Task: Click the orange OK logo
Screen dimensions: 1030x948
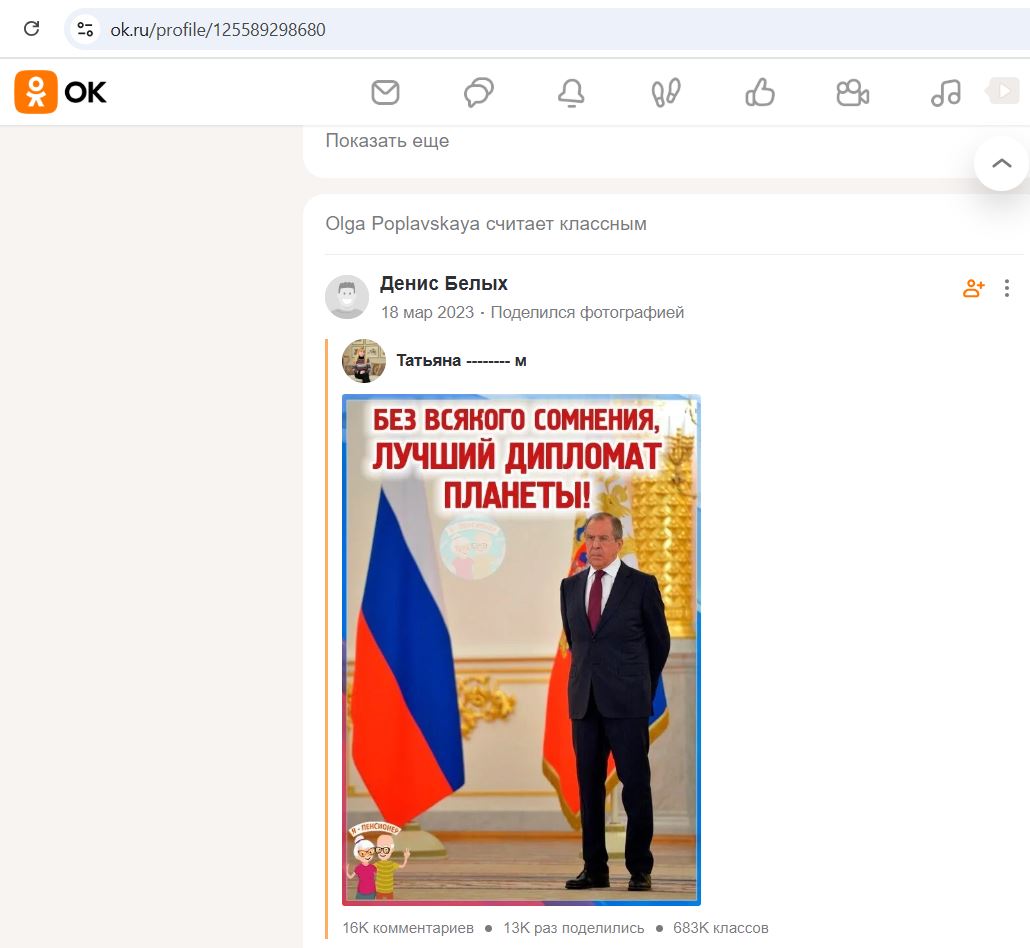Action: [x=60, y=92]
